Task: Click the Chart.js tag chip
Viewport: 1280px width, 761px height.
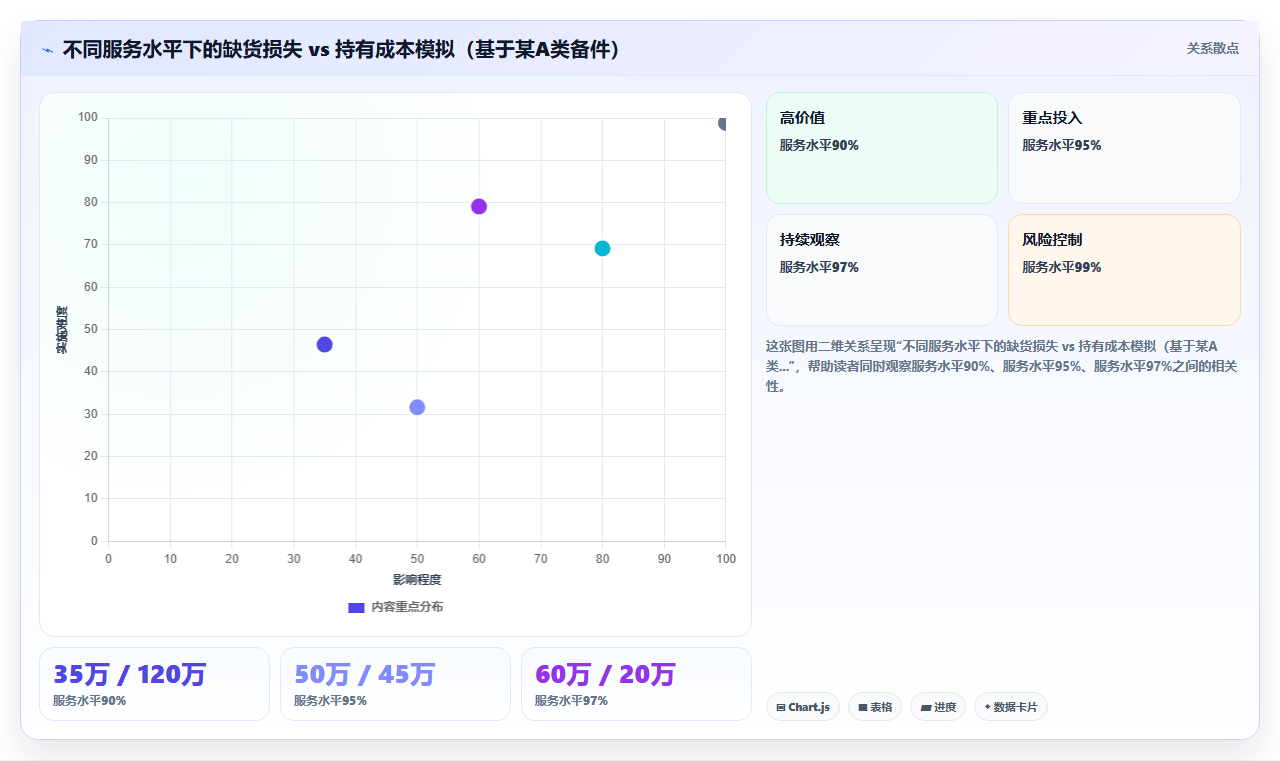Action: [803, 707]
